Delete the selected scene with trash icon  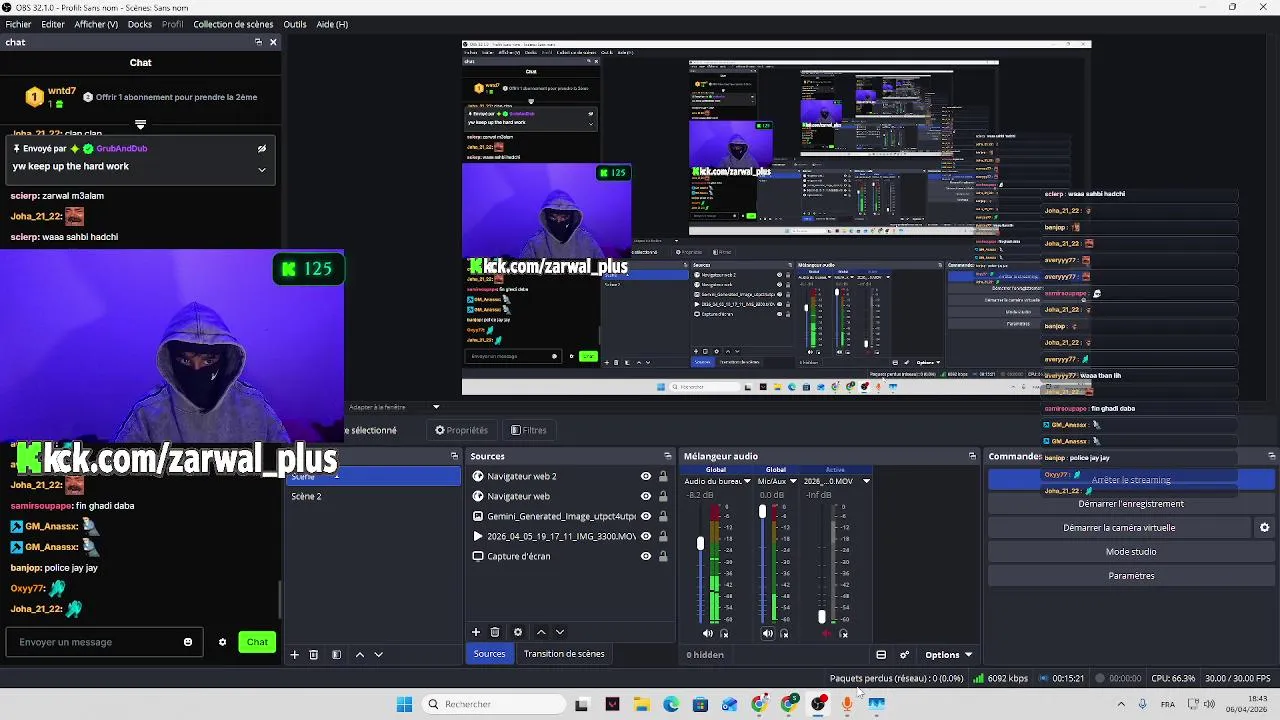click(313, 654)
